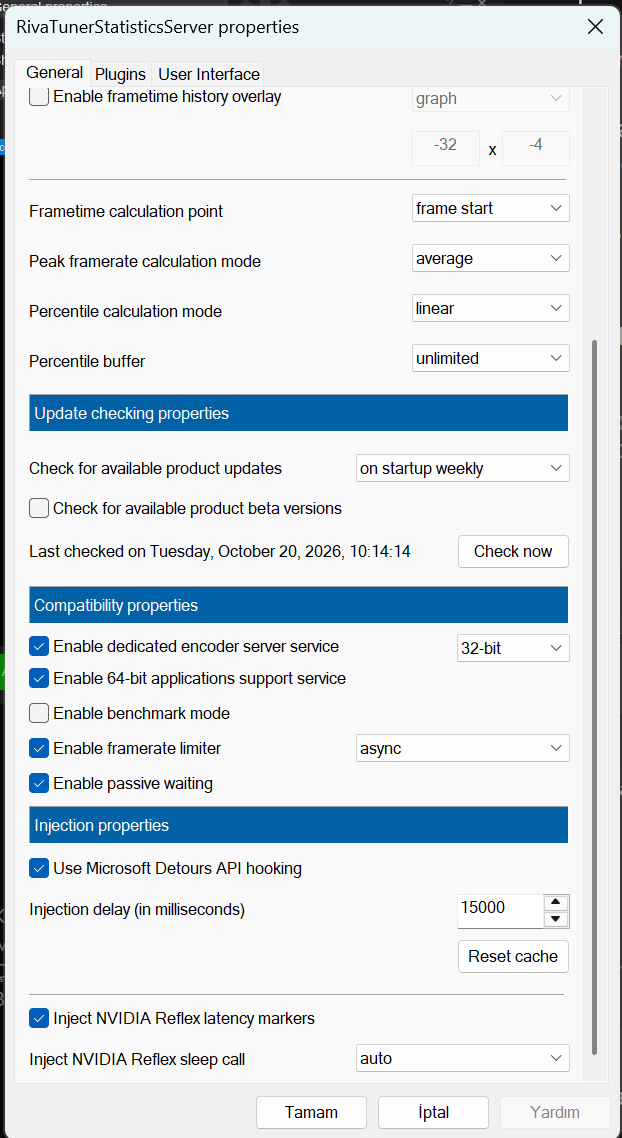The image size is (622, 1138).
Task: Click the Update checking properties header
Action: [x=298, y=413]
